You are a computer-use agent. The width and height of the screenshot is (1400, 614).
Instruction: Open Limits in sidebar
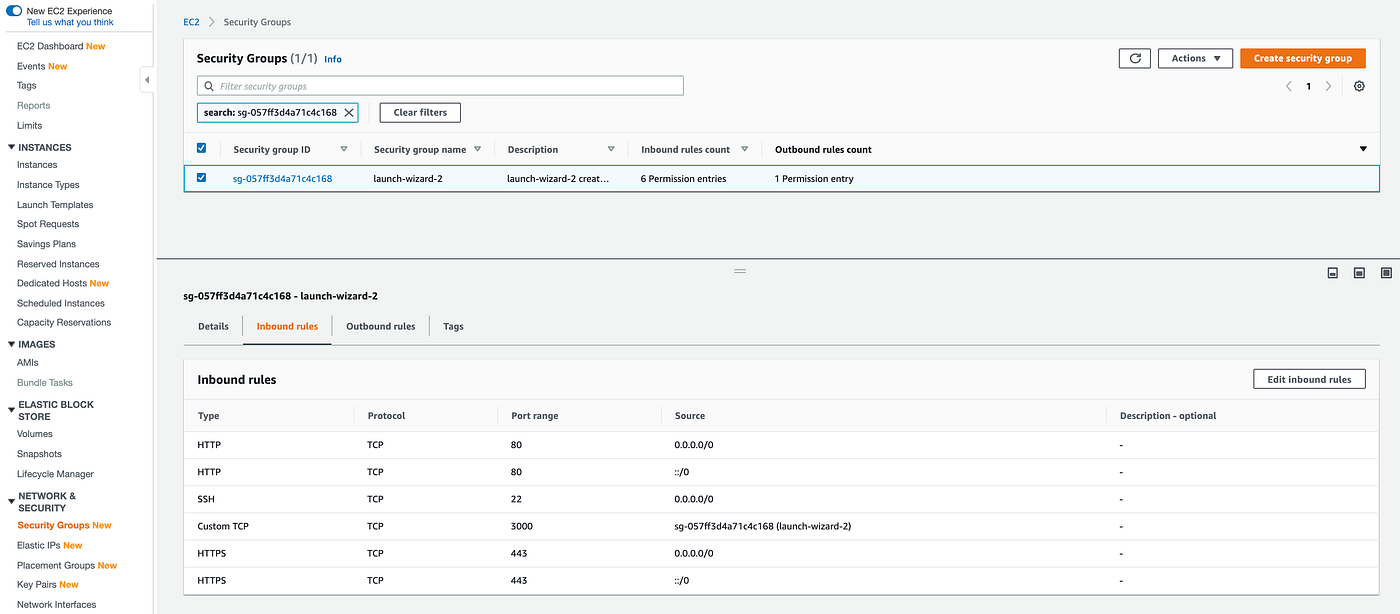click(30, 125)
